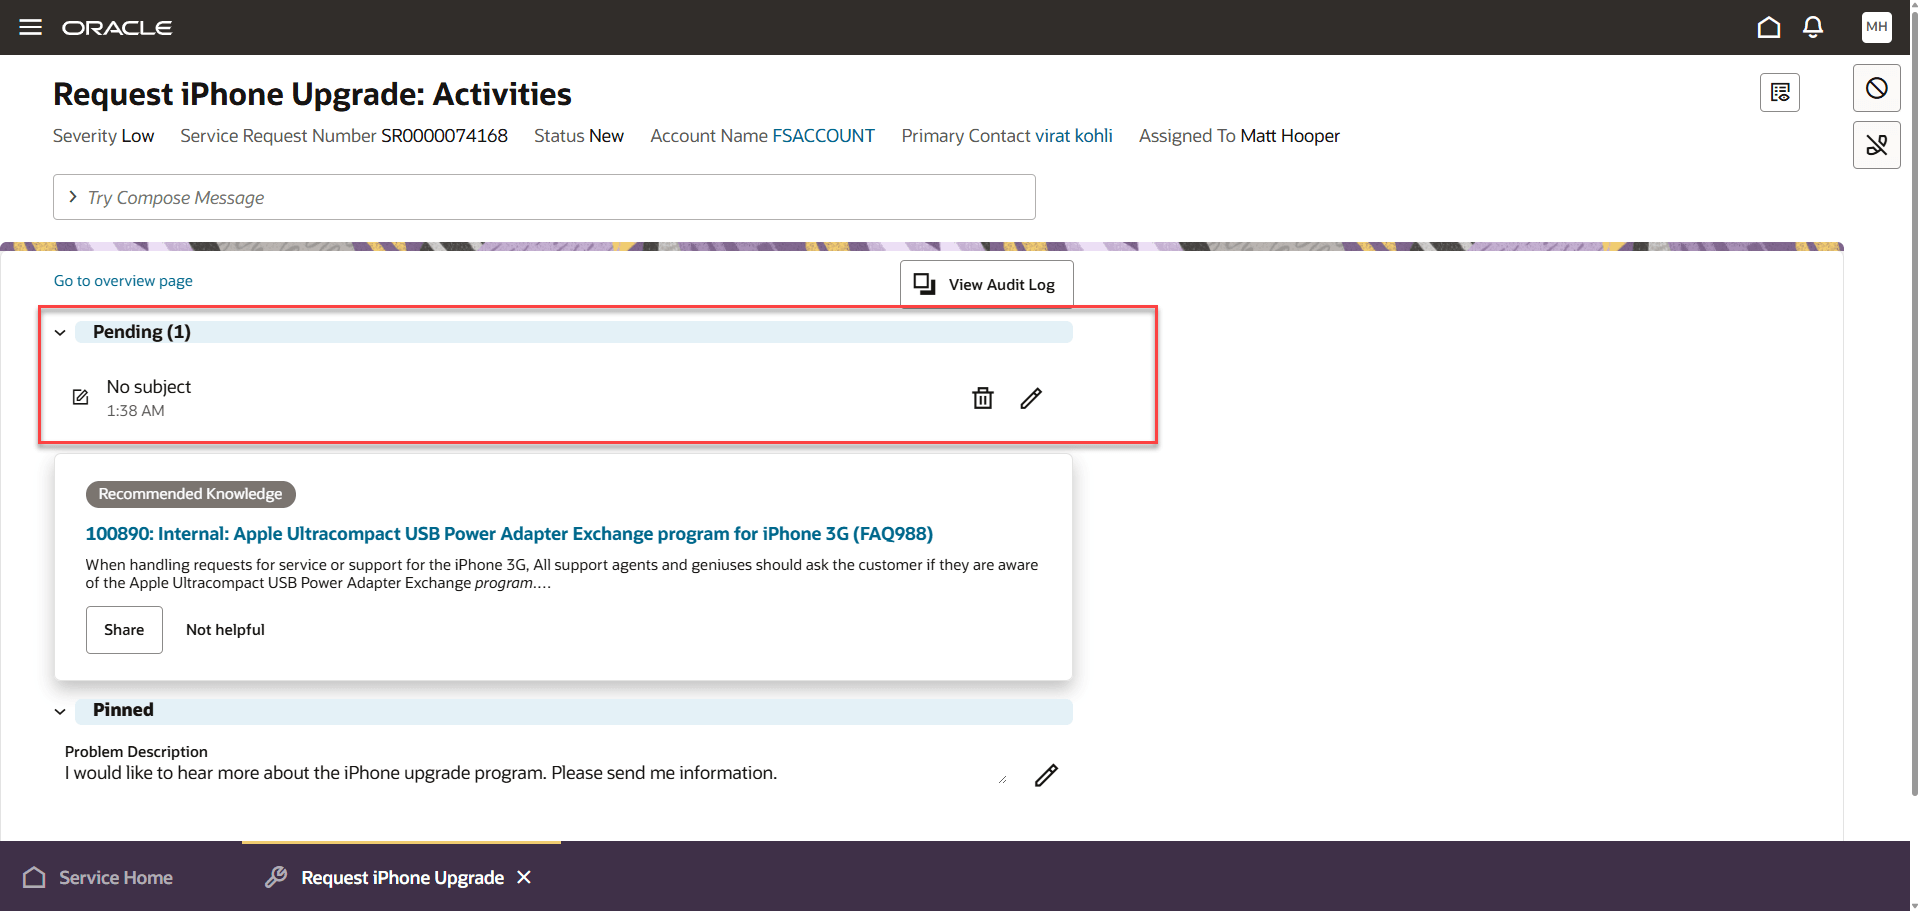Open the notifications bell
1920x911 pixels.
coord(1813,27)
